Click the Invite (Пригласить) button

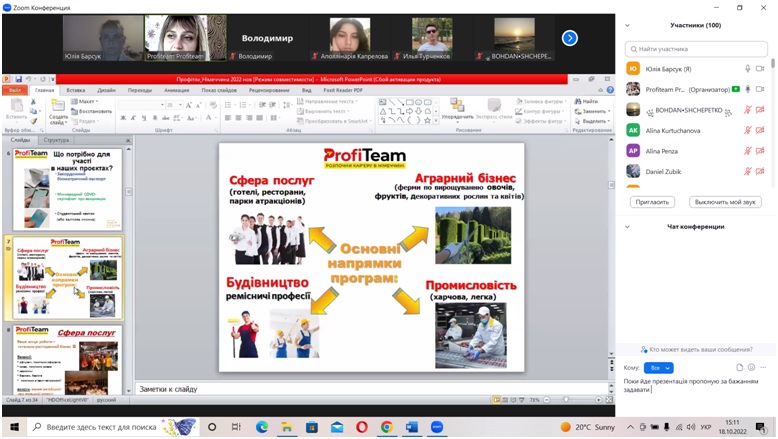click(652, 202)
